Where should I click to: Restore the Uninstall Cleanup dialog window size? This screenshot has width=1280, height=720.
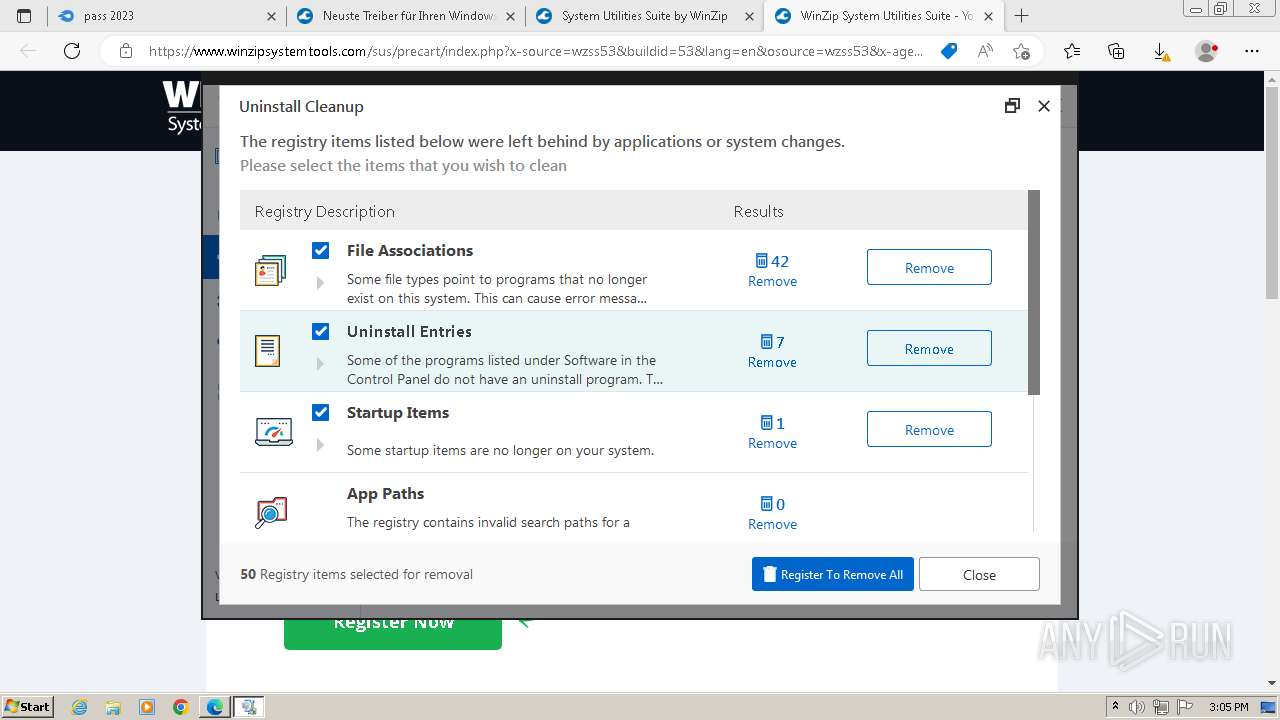(x=1012, y=106)
